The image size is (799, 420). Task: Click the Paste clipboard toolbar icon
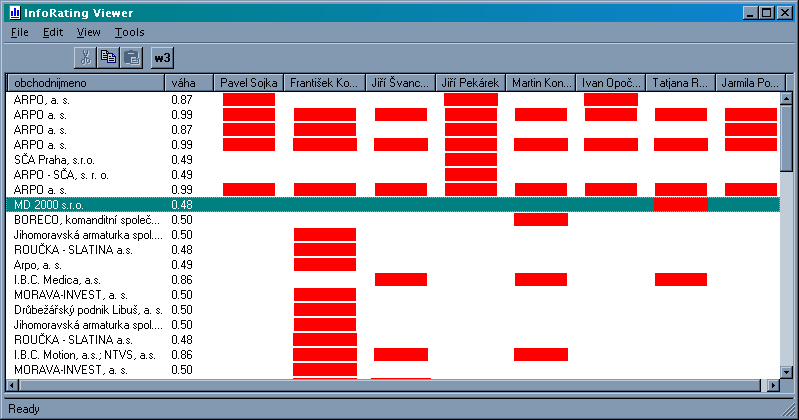click(131, 57)
